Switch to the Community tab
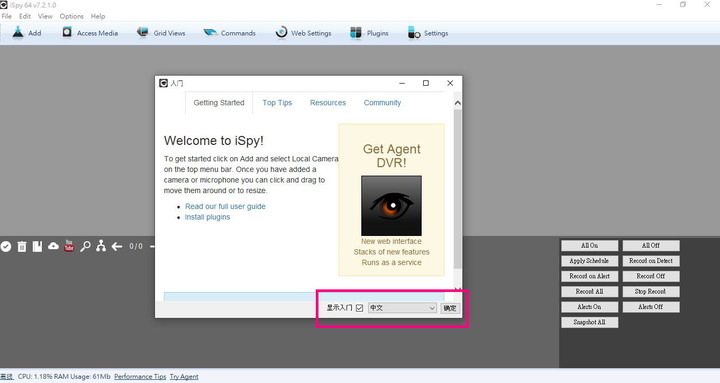Viewport: 720px width, 383px height. click(x=382, y=103)
